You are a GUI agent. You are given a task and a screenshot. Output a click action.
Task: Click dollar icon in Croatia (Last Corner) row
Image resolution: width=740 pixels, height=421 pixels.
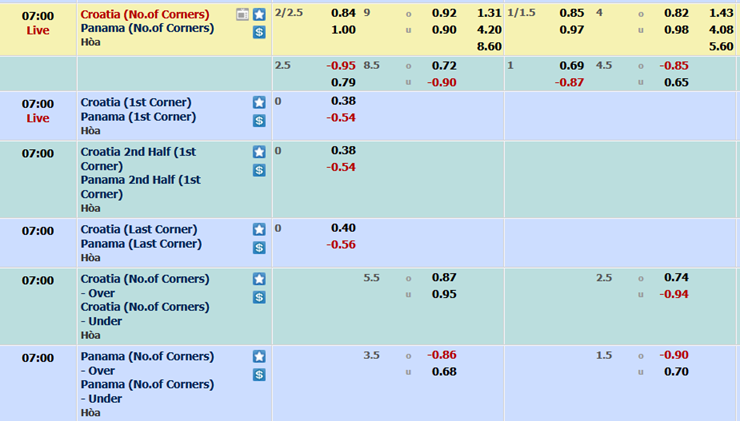pos(259,248)
